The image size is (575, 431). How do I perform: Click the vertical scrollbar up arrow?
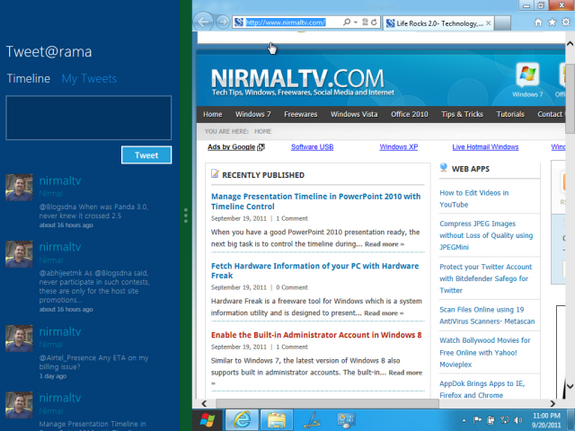click(570, 44)
